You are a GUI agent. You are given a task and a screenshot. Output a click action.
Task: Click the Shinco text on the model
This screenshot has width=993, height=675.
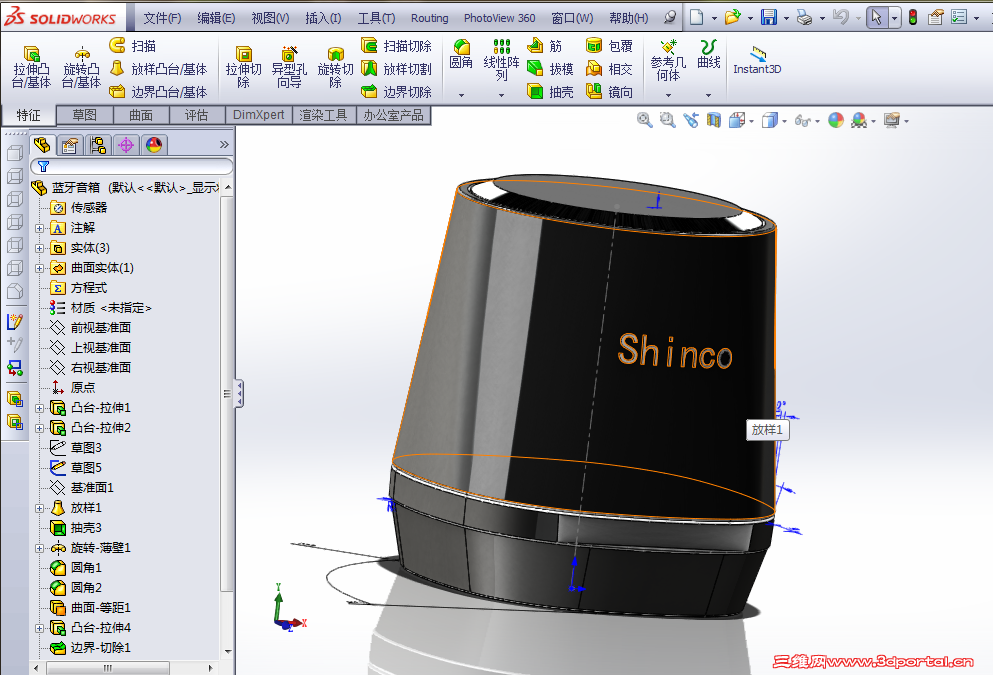(675, 351)
